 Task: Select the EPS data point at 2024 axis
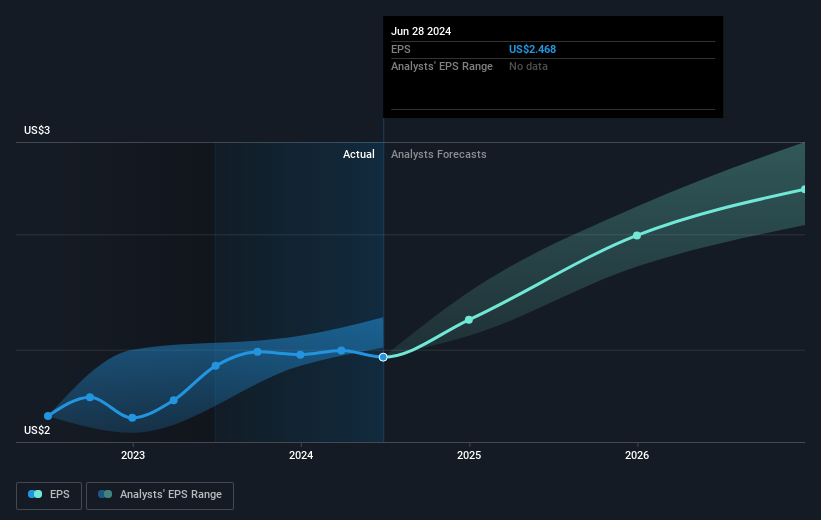[x=301, y=355]
